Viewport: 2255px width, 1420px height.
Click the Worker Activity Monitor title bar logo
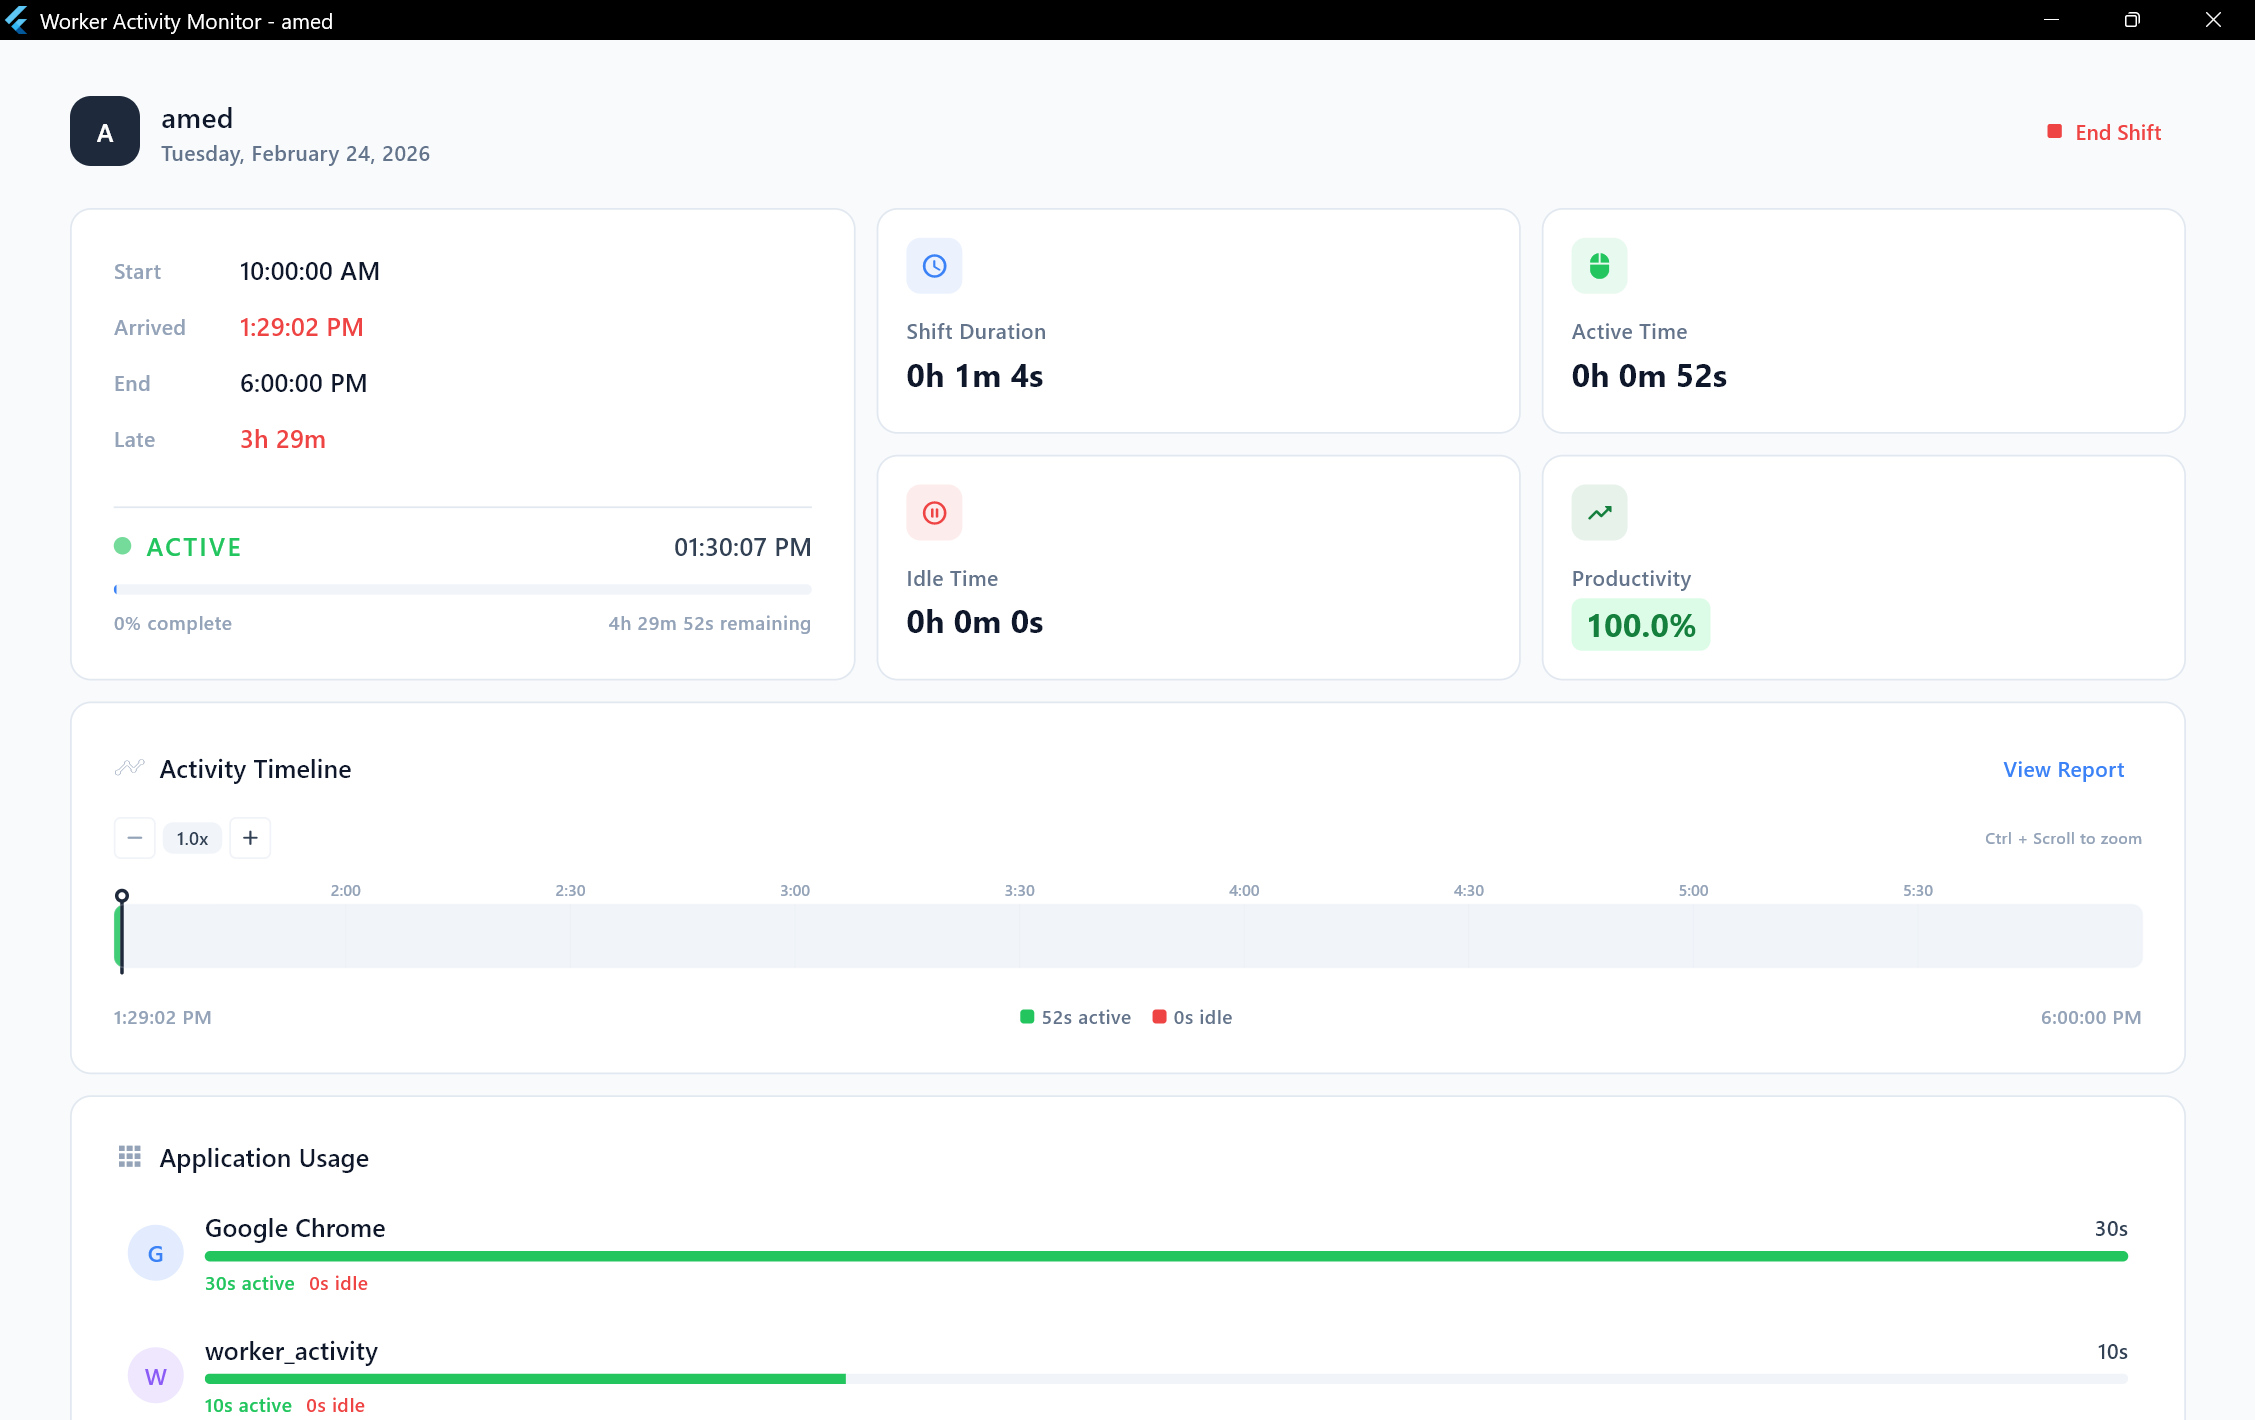click(17, 20)
